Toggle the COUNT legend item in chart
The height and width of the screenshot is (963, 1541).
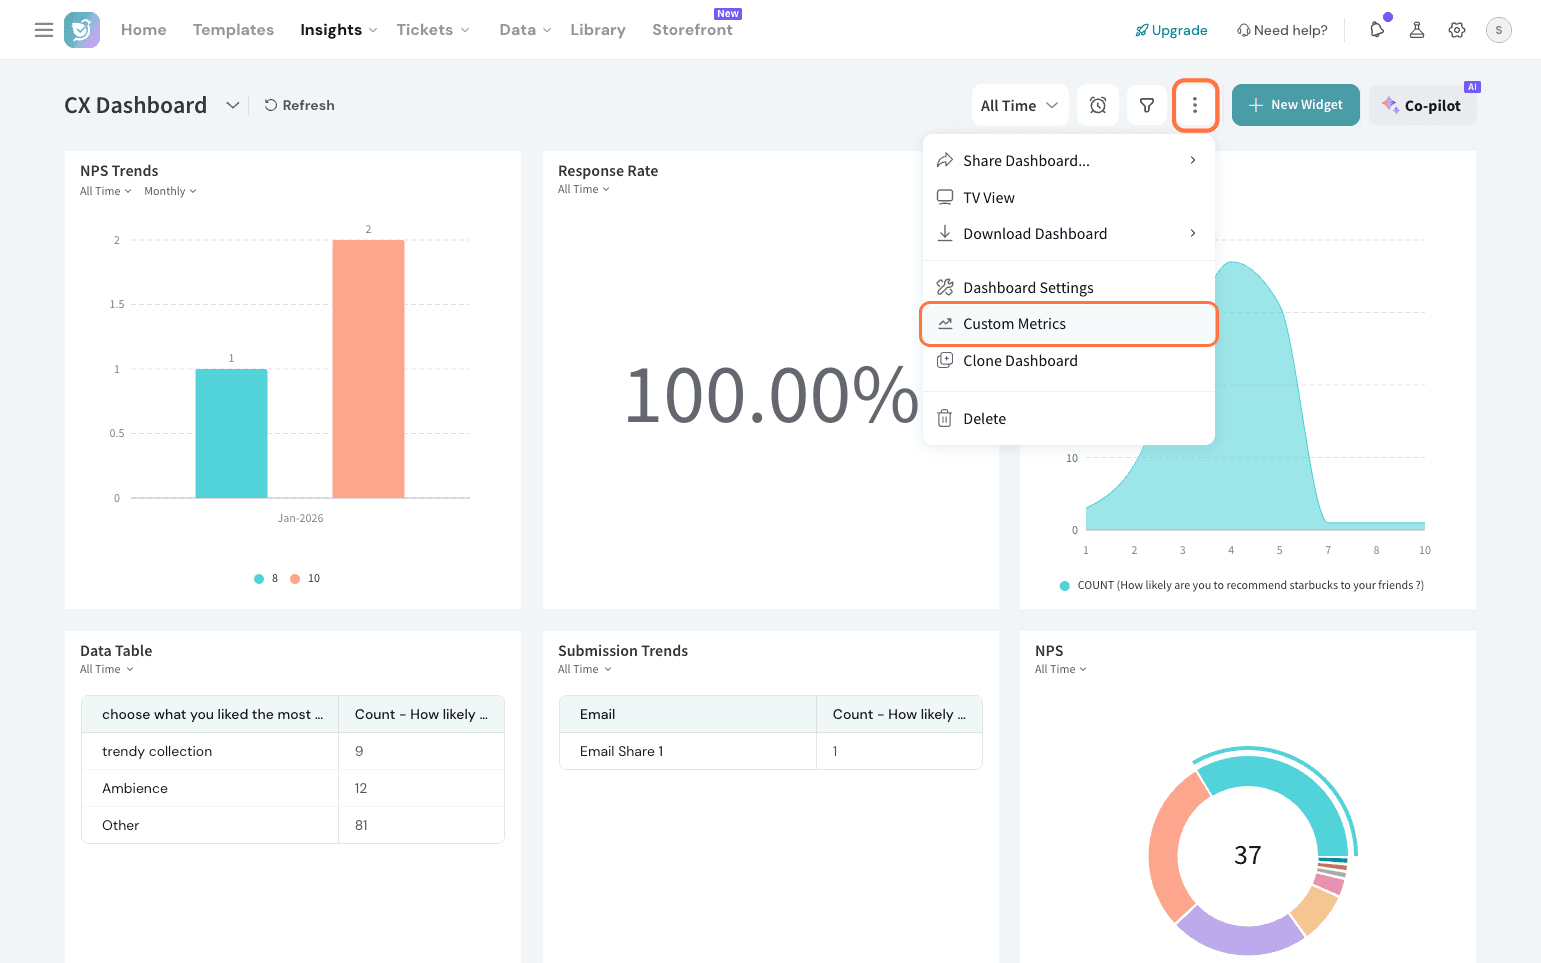point(1240,586)
